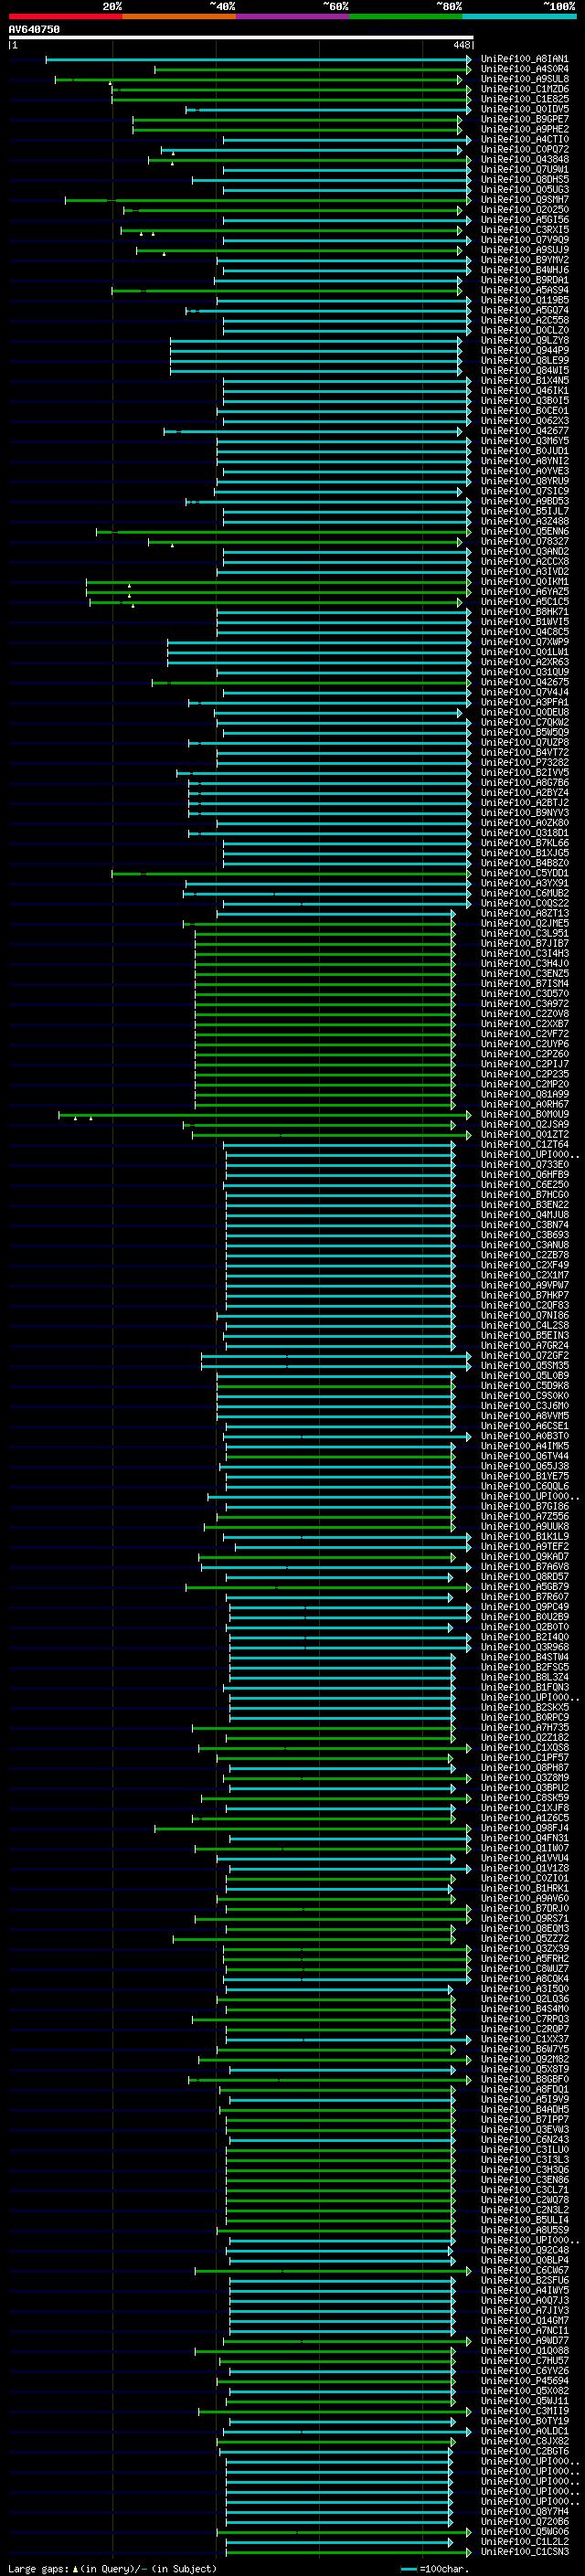585x2576 pixels.
Task: Select hit label UniRef100_A9PHE2
Action: pos(525,129)
